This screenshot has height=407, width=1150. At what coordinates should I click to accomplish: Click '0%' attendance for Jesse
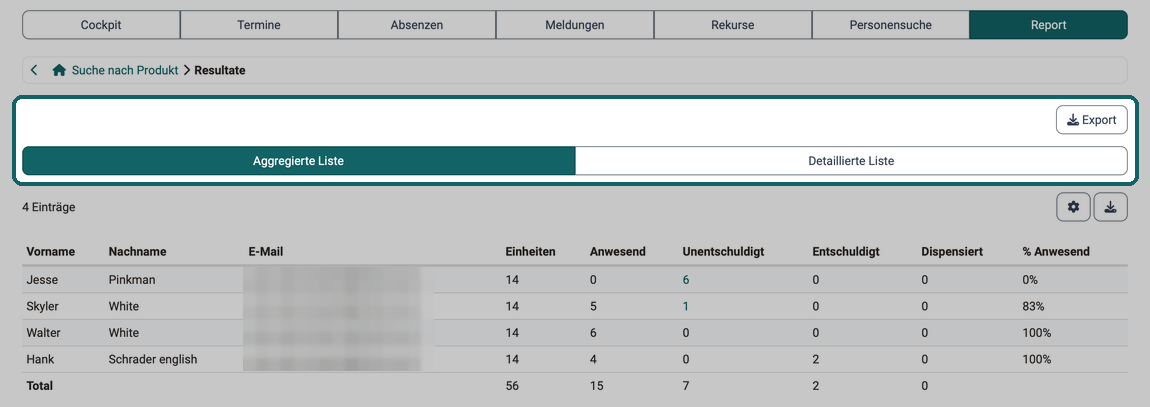(1030, 279)
